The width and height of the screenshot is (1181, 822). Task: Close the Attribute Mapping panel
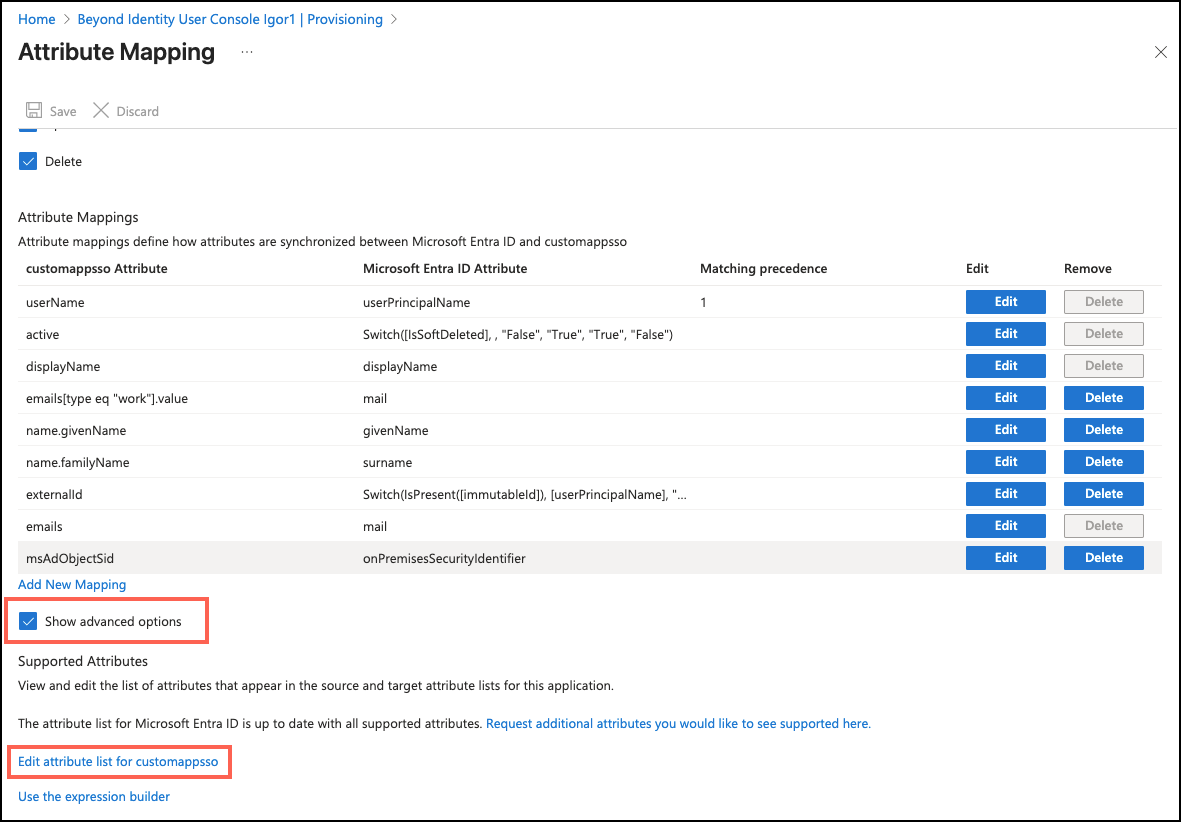tap(1160, 53)
